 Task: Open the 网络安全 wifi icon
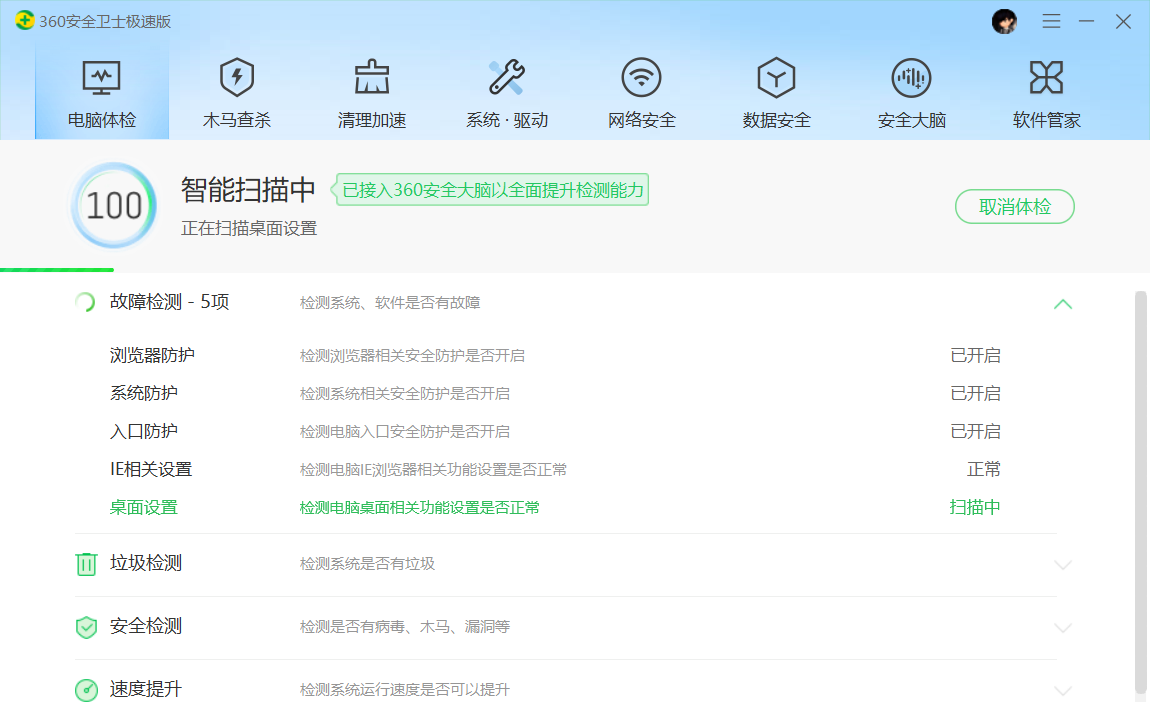(x=642, y=77)
